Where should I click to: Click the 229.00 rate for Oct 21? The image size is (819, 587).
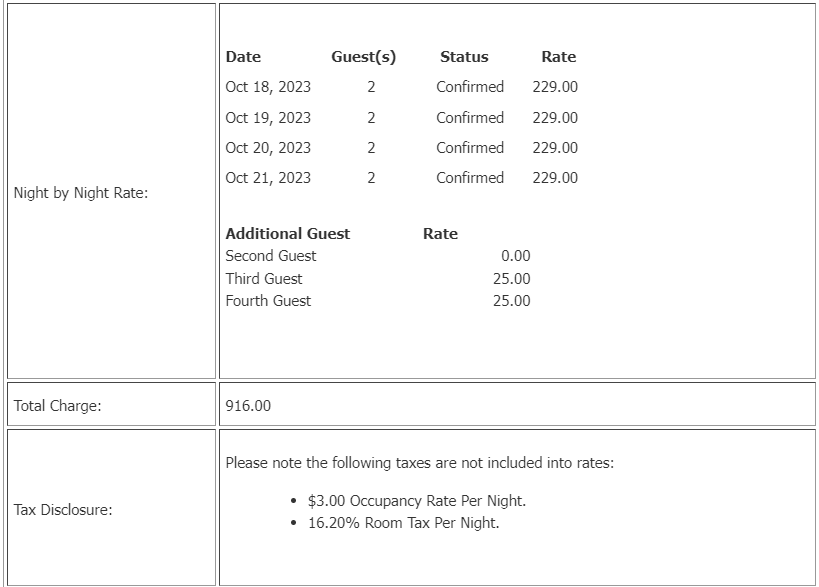555,177
